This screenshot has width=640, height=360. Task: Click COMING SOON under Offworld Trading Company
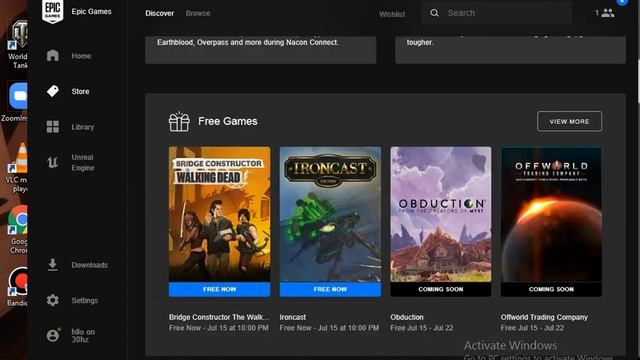pos(551,289)
